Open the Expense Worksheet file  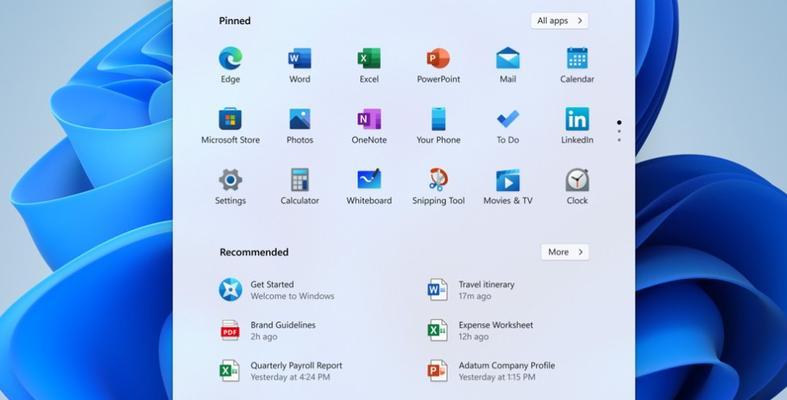pyautogui.click(x=480, y=330)
